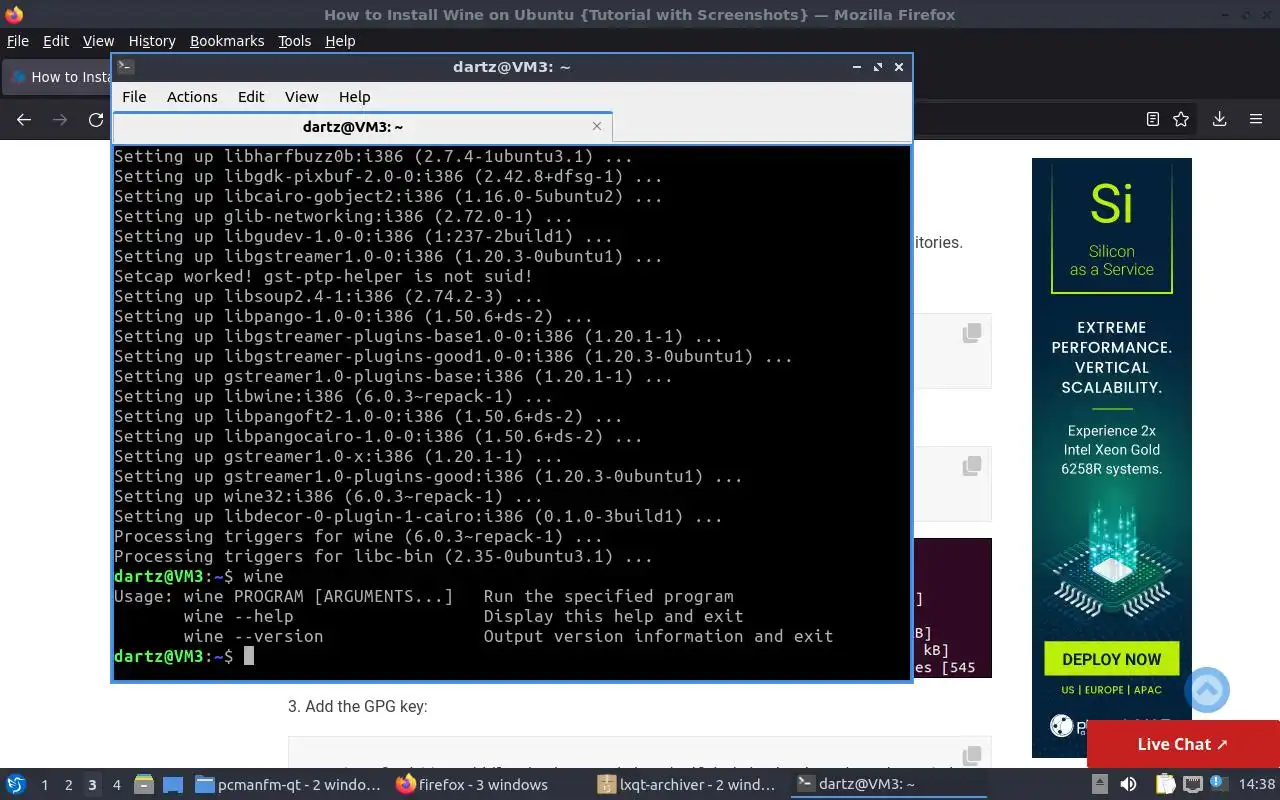
Task: Open removable media tray icon
Action: click(1099, 785)
